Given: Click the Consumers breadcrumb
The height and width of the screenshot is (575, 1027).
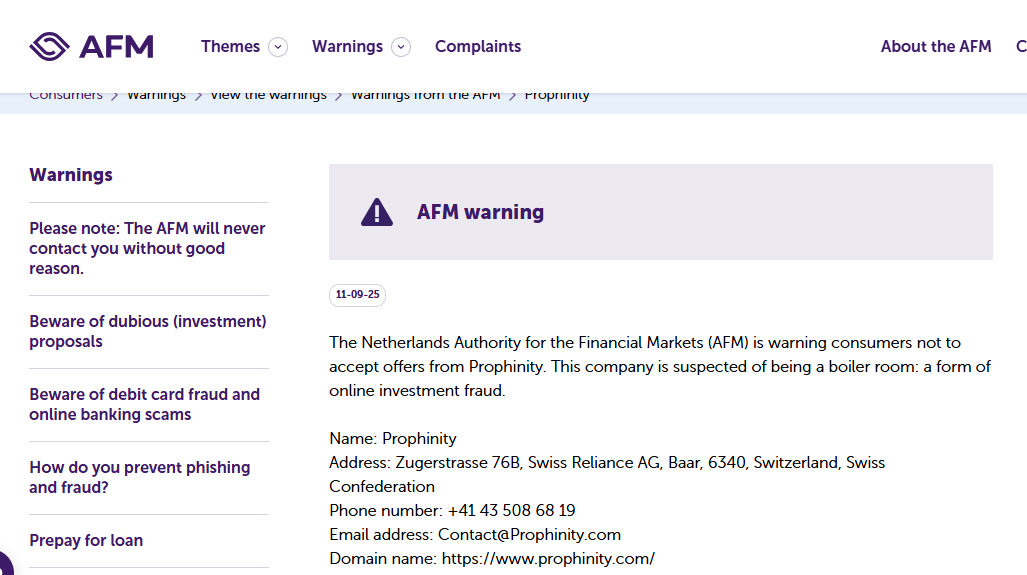Looking at the screenshot, I should coord(65,96).
